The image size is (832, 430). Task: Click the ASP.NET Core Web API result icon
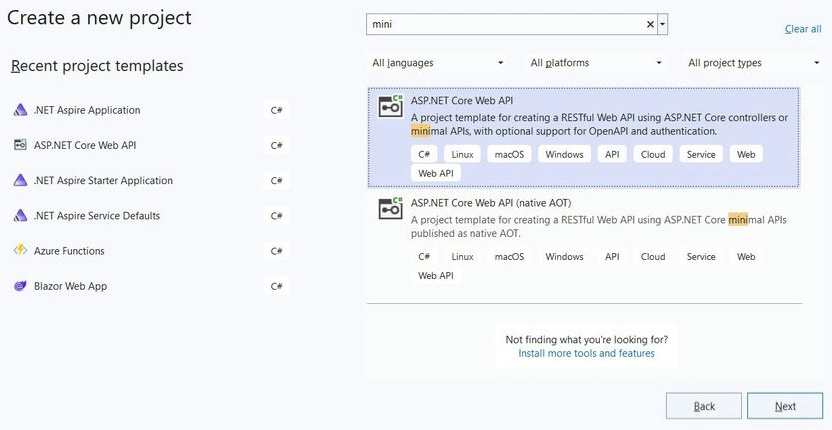[391, 106]
